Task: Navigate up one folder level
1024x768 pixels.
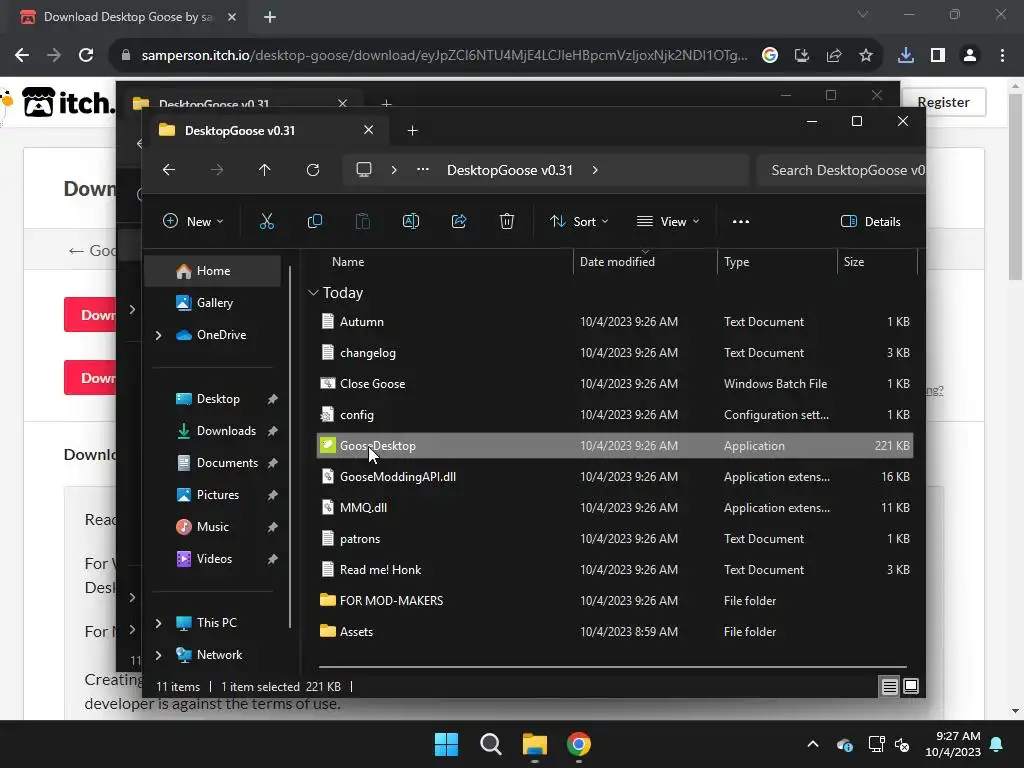Action: point(264,170)
